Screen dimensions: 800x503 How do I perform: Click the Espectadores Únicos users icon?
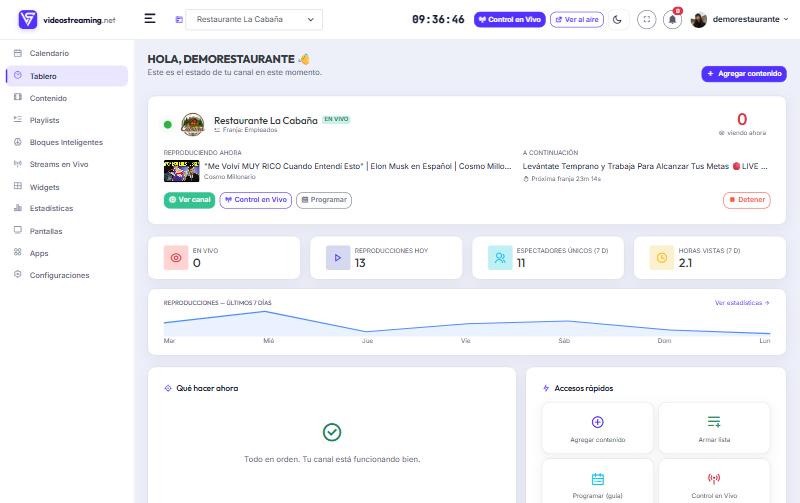500,258
